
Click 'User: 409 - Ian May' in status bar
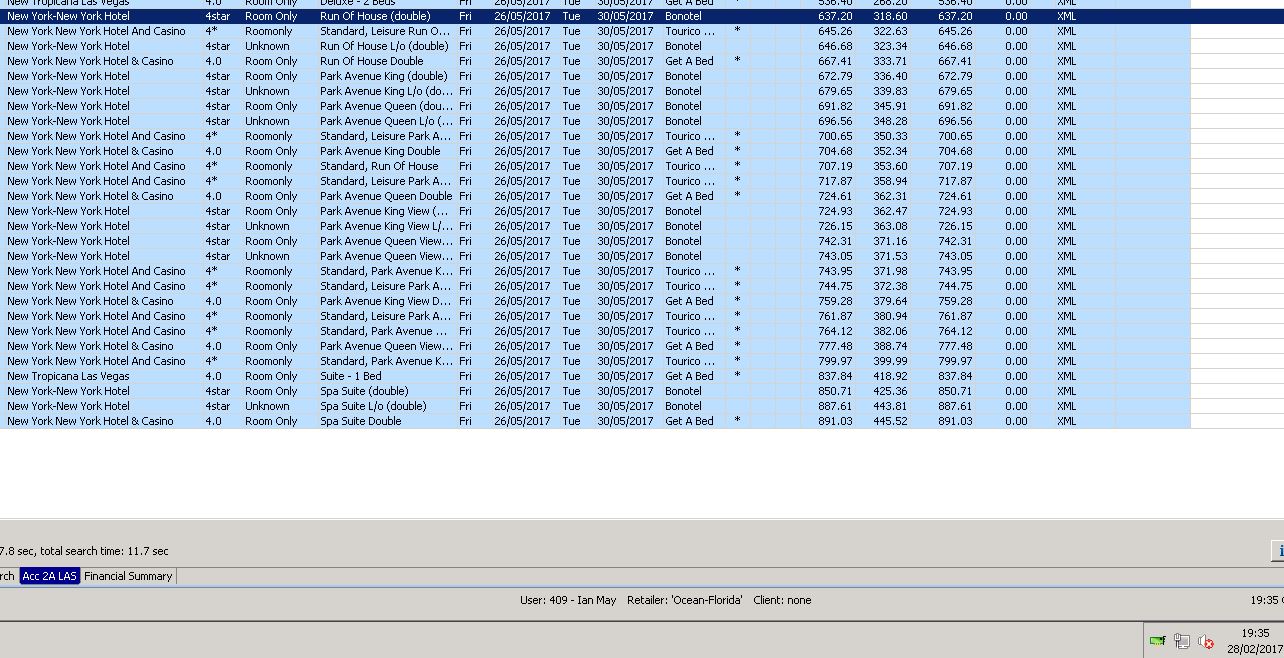click(568, 600)
